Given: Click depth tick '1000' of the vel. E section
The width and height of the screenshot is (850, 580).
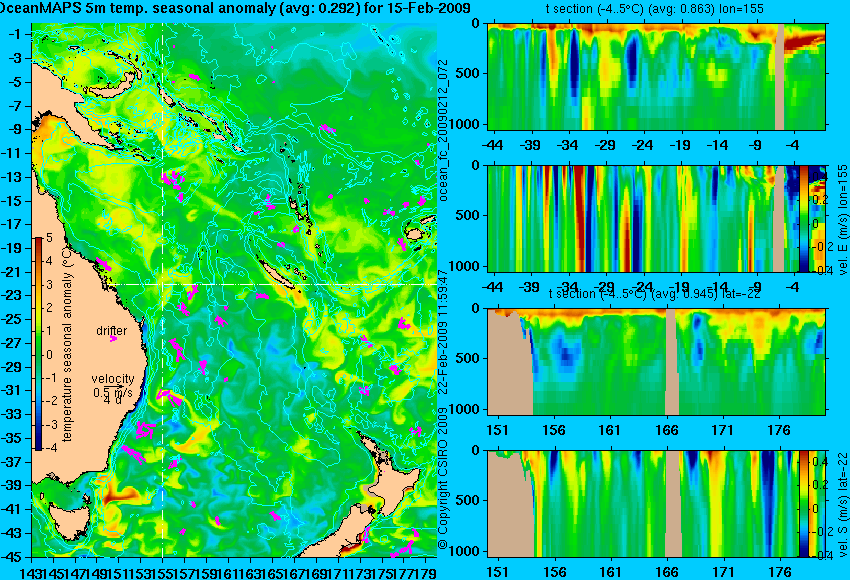Looking at the screenshot, I should (465, 266).
